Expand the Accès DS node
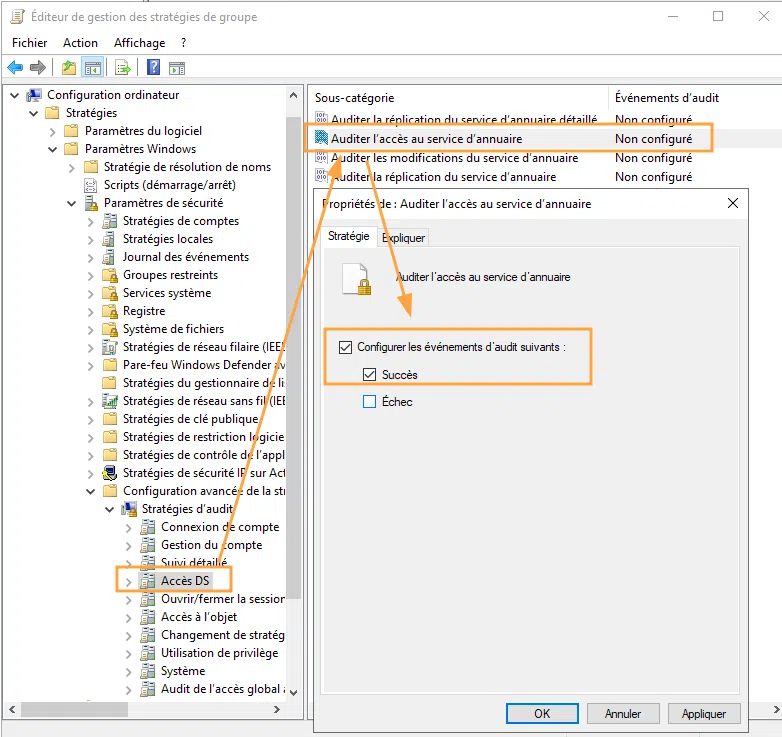The width and height of the screenshot is (782, 737). tap(128, 581)
